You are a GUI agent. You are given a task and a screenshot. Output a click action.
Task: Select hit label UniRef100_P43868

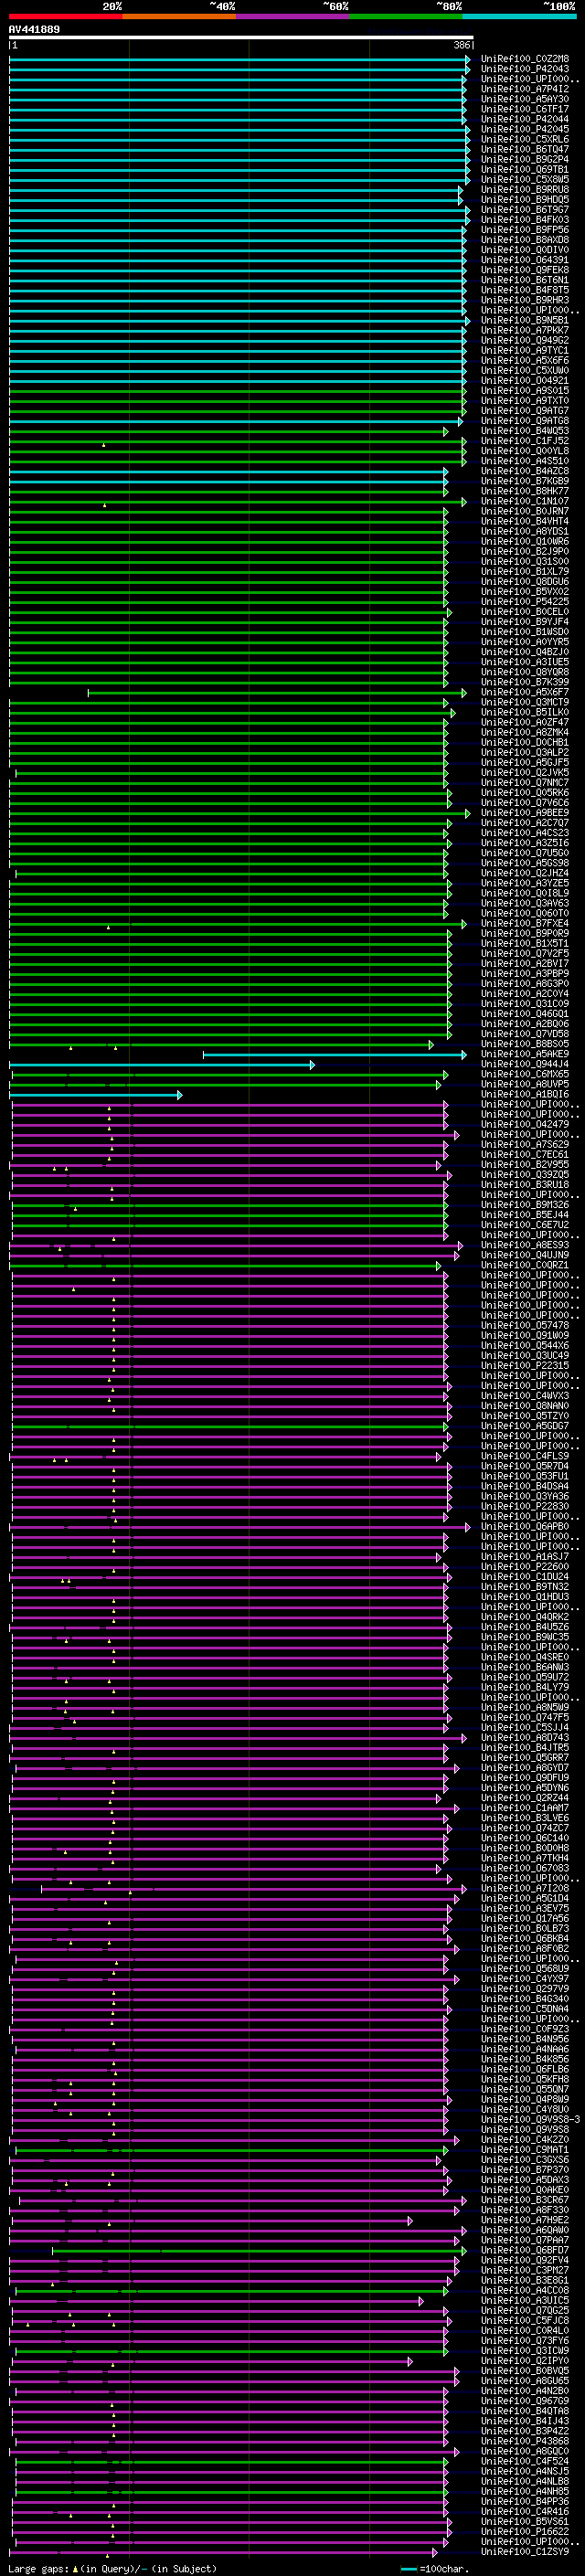click(x=525, y=2440)
